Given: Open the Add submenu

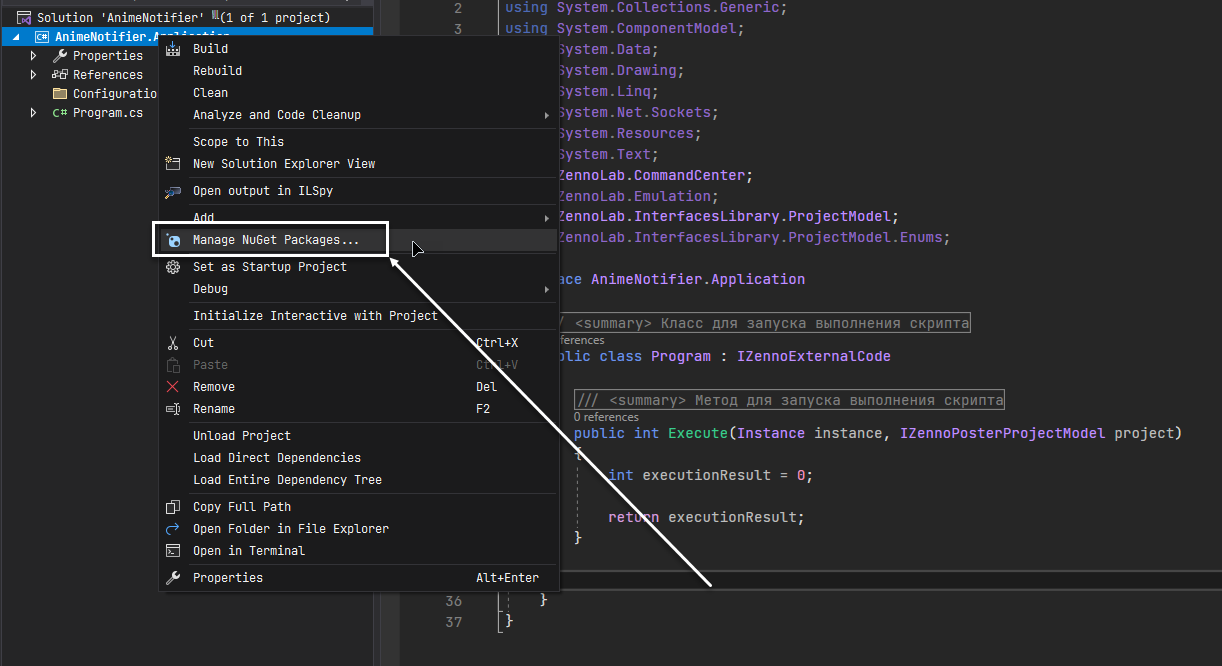Looking at the screenshot, I should point(203,217).
